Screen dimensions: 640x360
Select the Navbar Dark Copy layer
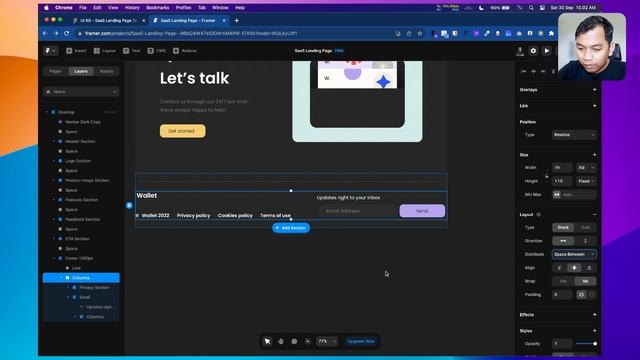[83, 122]
